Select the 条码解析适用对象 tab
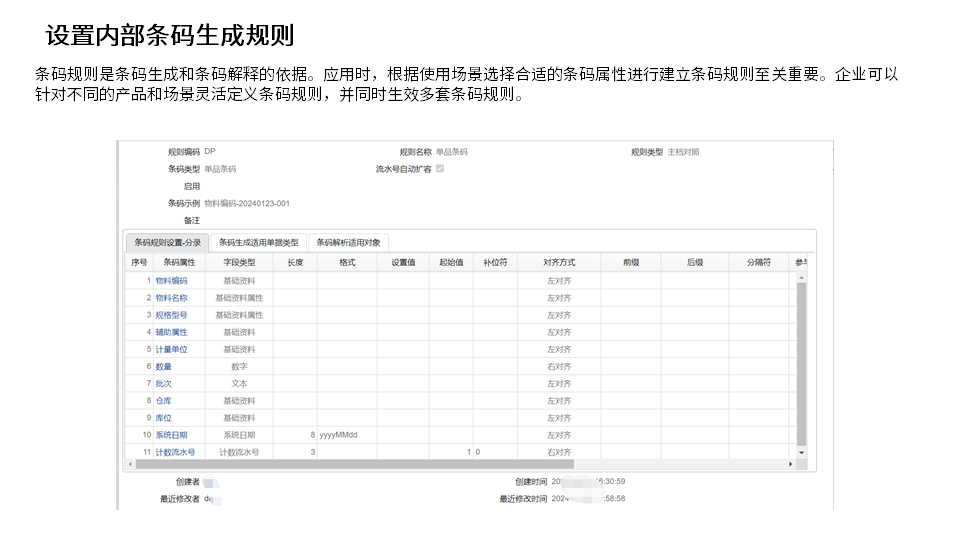Image resolution: width=960 pixels, height=540 pixels. (x=347, y=242)
